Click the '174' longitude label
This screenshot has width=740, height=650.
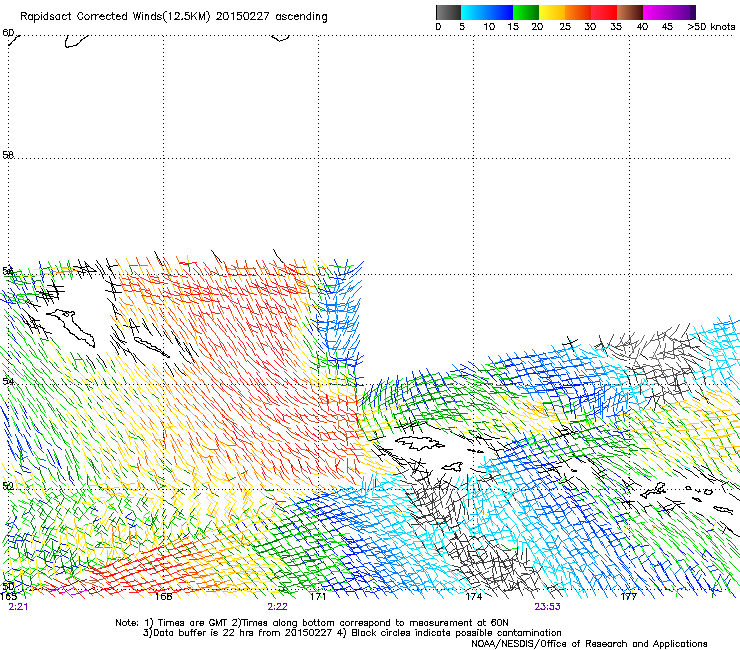point(474,597)
